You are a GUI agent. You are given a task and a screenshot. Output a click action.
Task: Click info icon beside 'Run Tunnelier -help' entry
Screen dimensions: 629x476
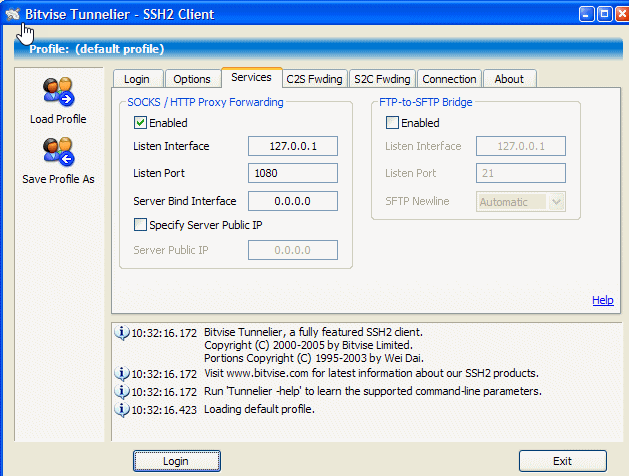click(x=122, y=391)
